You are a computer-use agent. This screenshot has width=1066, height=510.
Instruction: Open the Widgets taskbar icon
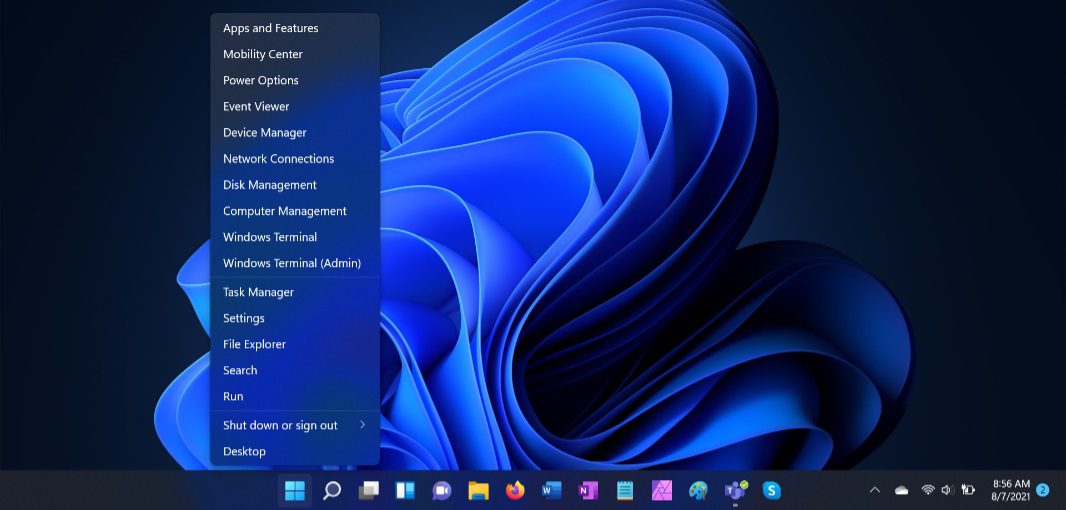point(405,490)
